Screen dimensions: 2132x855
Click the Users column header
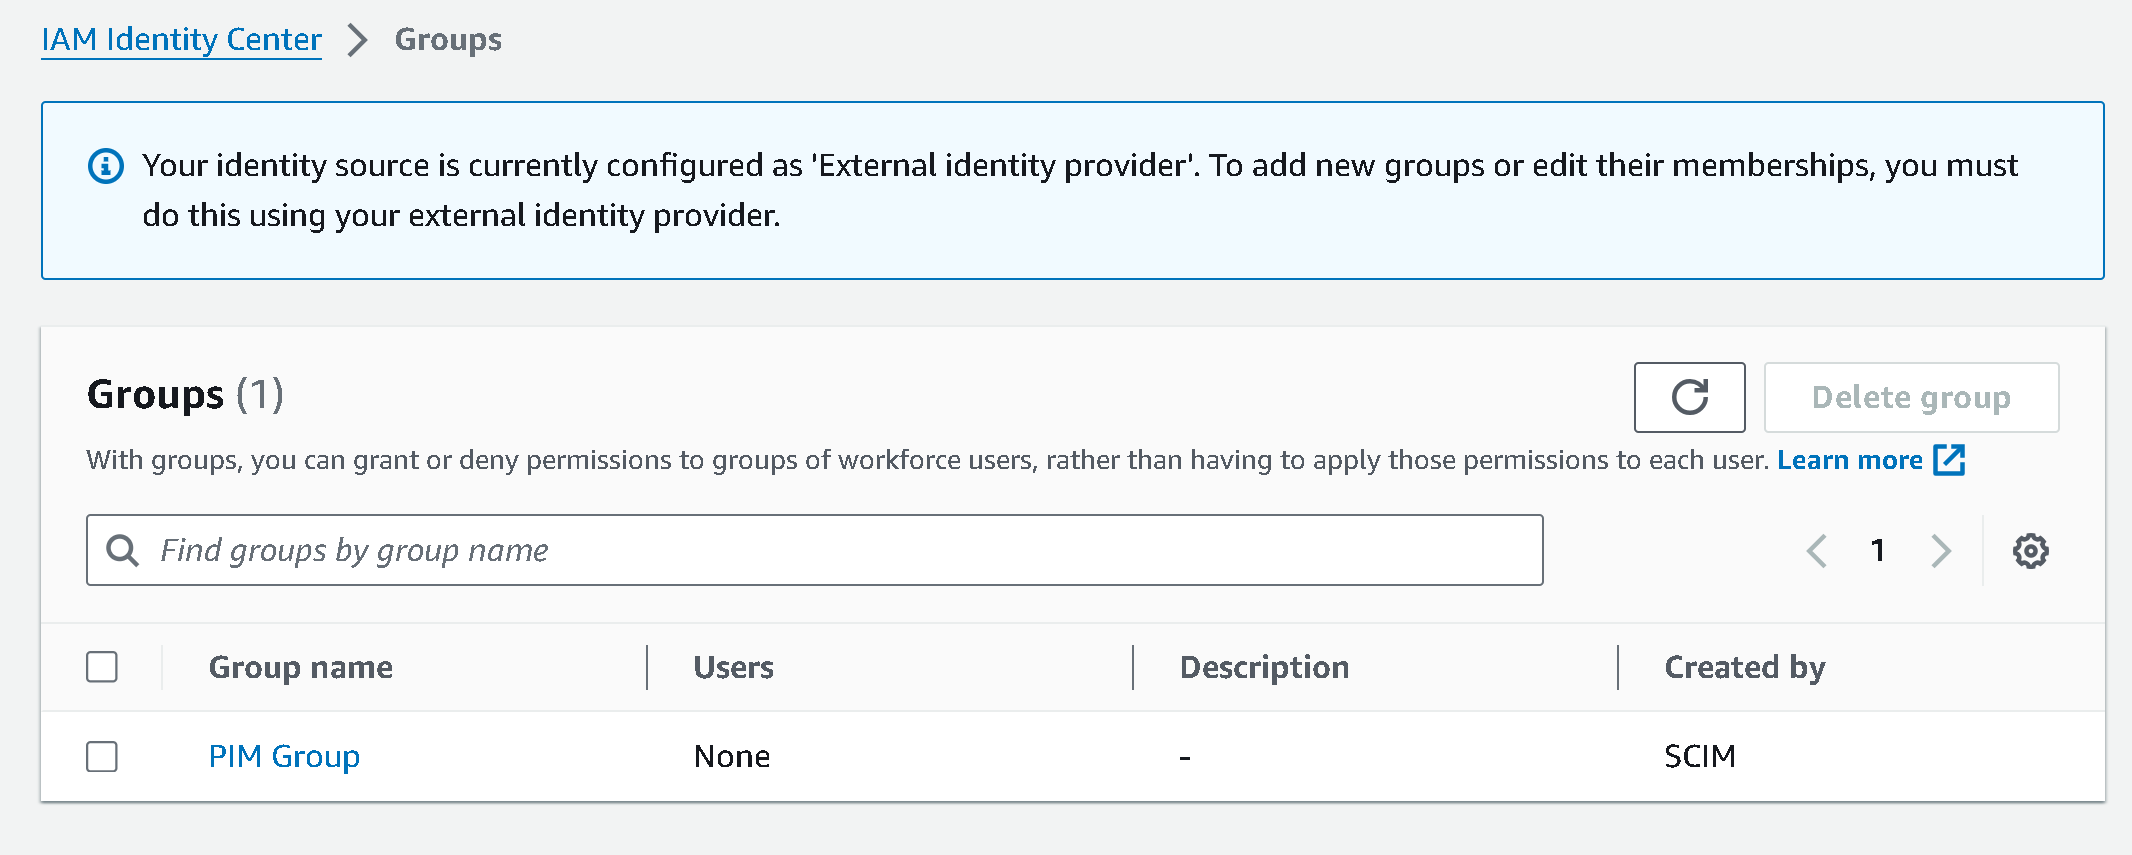click(733, 667)
